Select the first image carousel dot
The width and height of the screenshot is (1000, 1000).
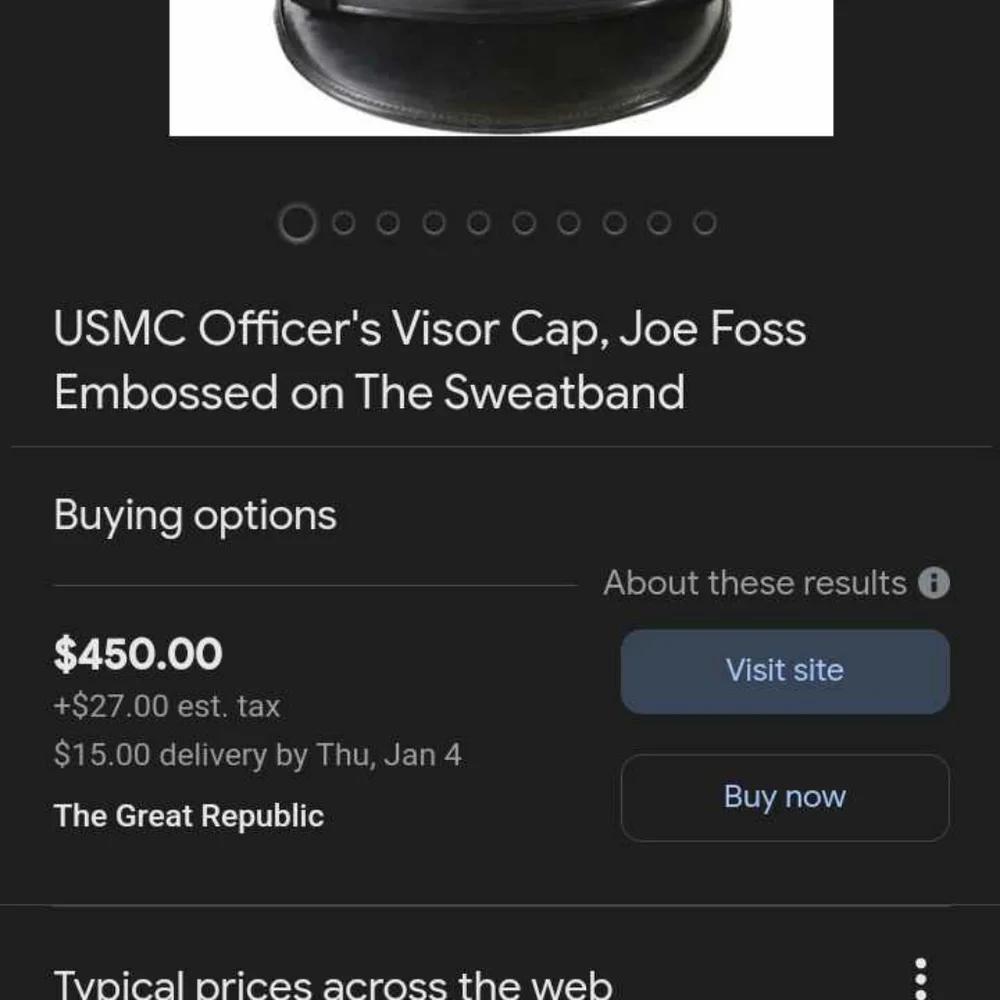coord(297,223)
